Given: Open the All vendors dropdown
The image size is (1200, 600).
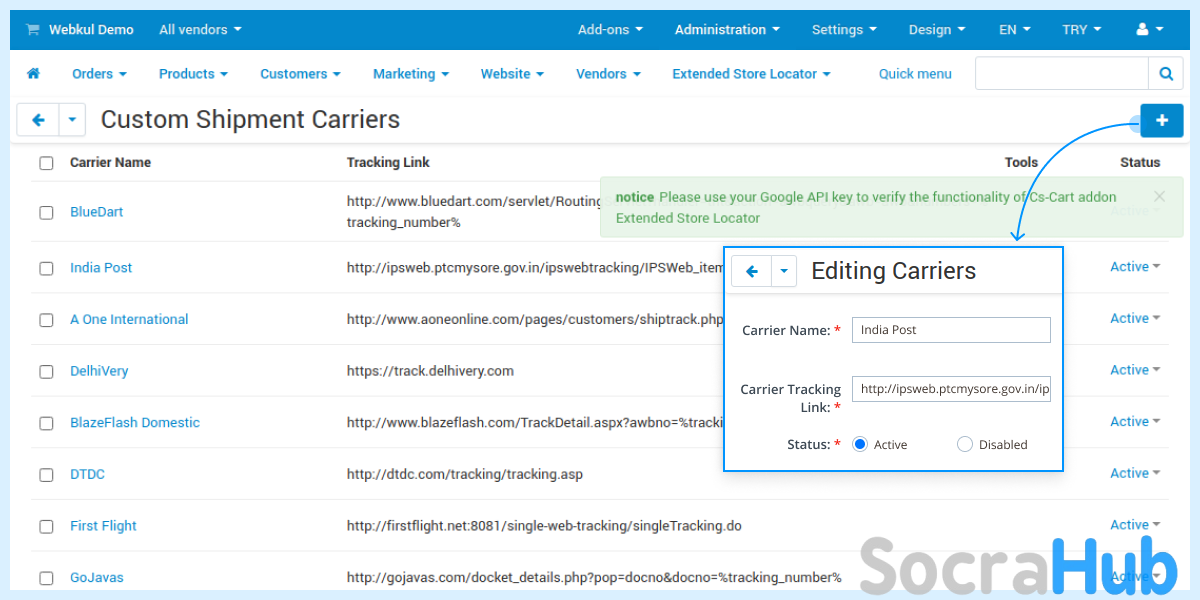Looking at the screenshot, I should point(200,30).
